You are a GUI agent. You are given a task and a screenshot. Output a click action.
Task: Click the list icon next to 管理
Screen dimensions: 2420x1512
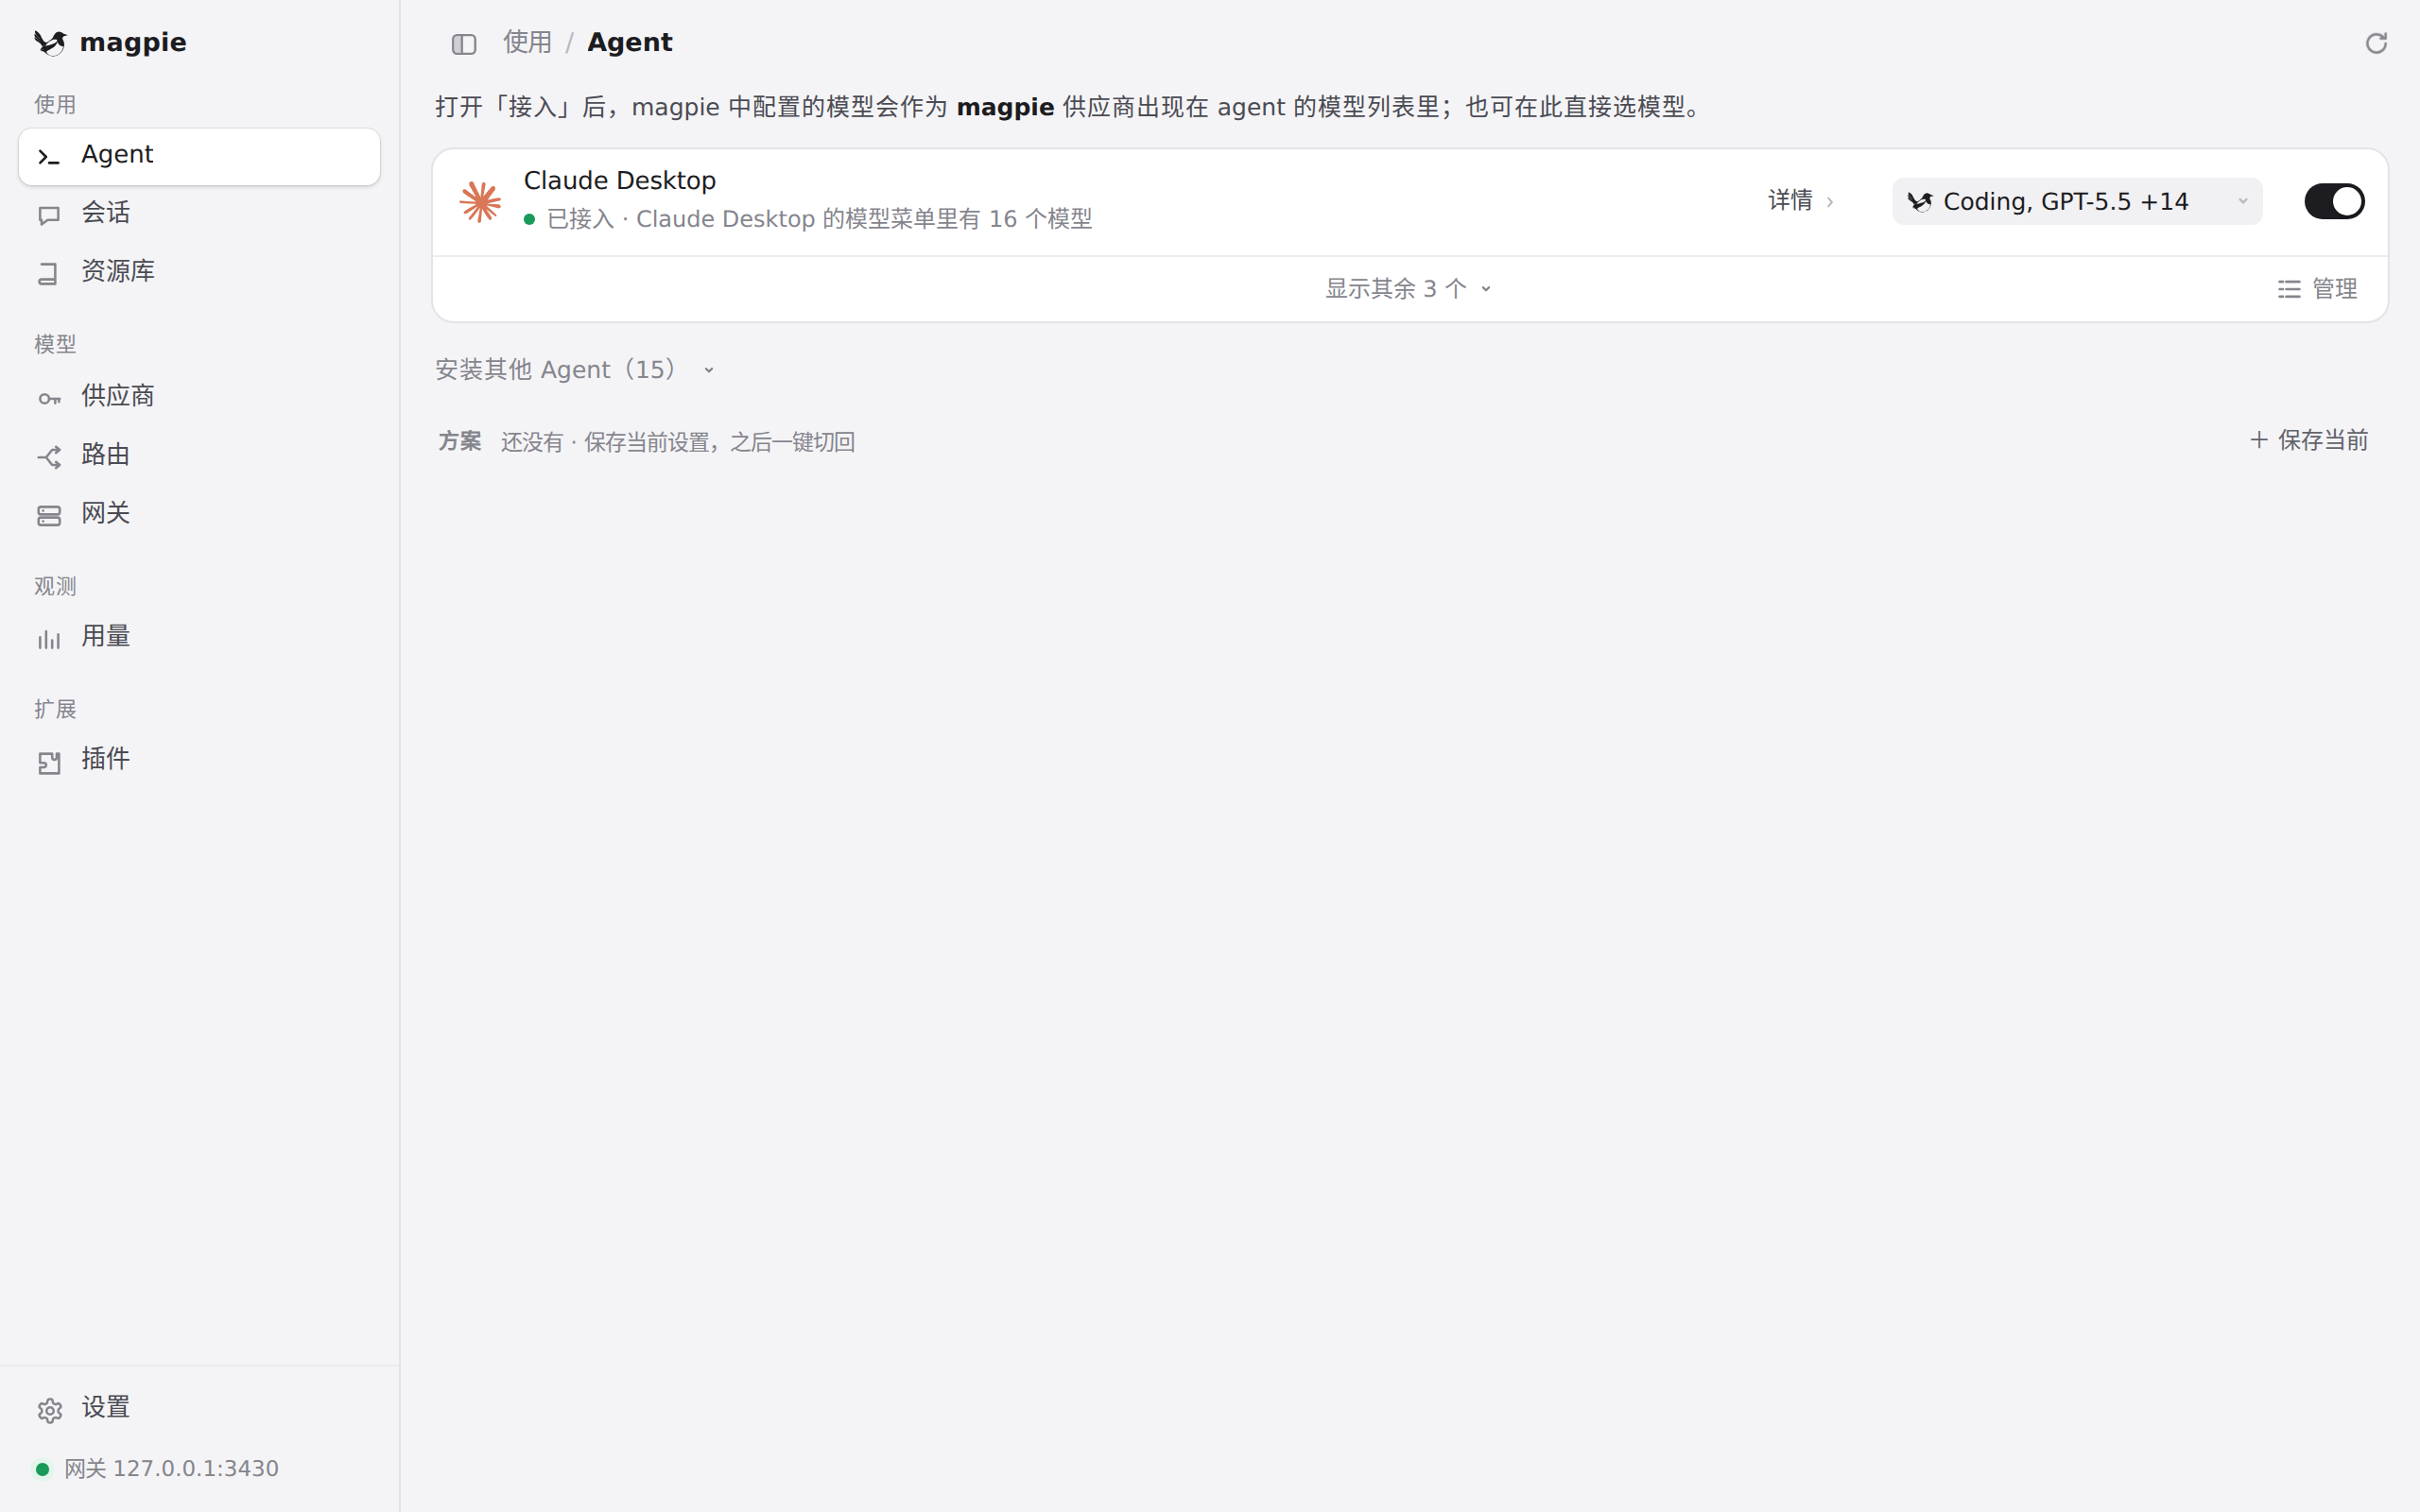click(2289, 289)
